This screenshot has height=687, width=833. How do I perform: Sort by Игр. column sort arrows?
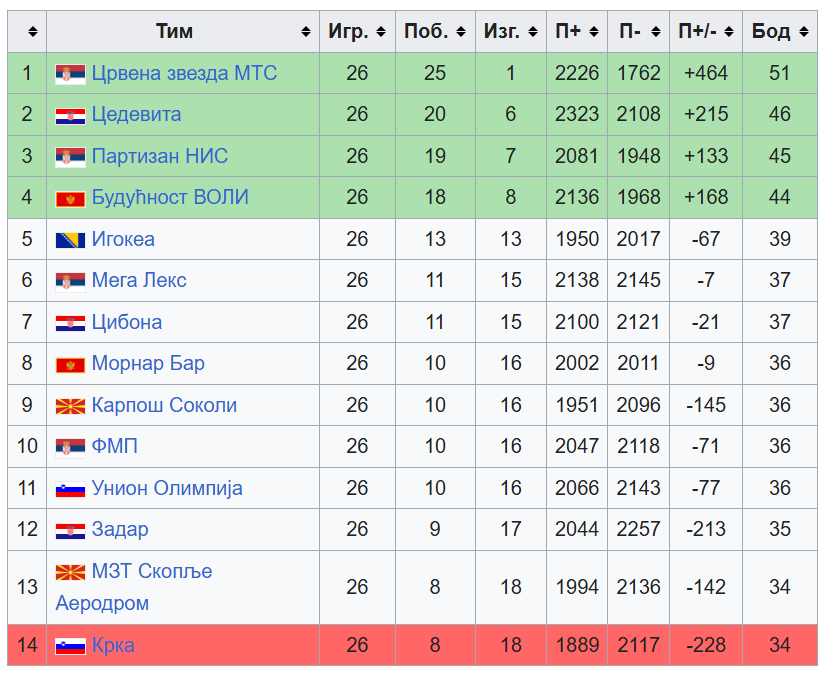(x=381, y=32)
